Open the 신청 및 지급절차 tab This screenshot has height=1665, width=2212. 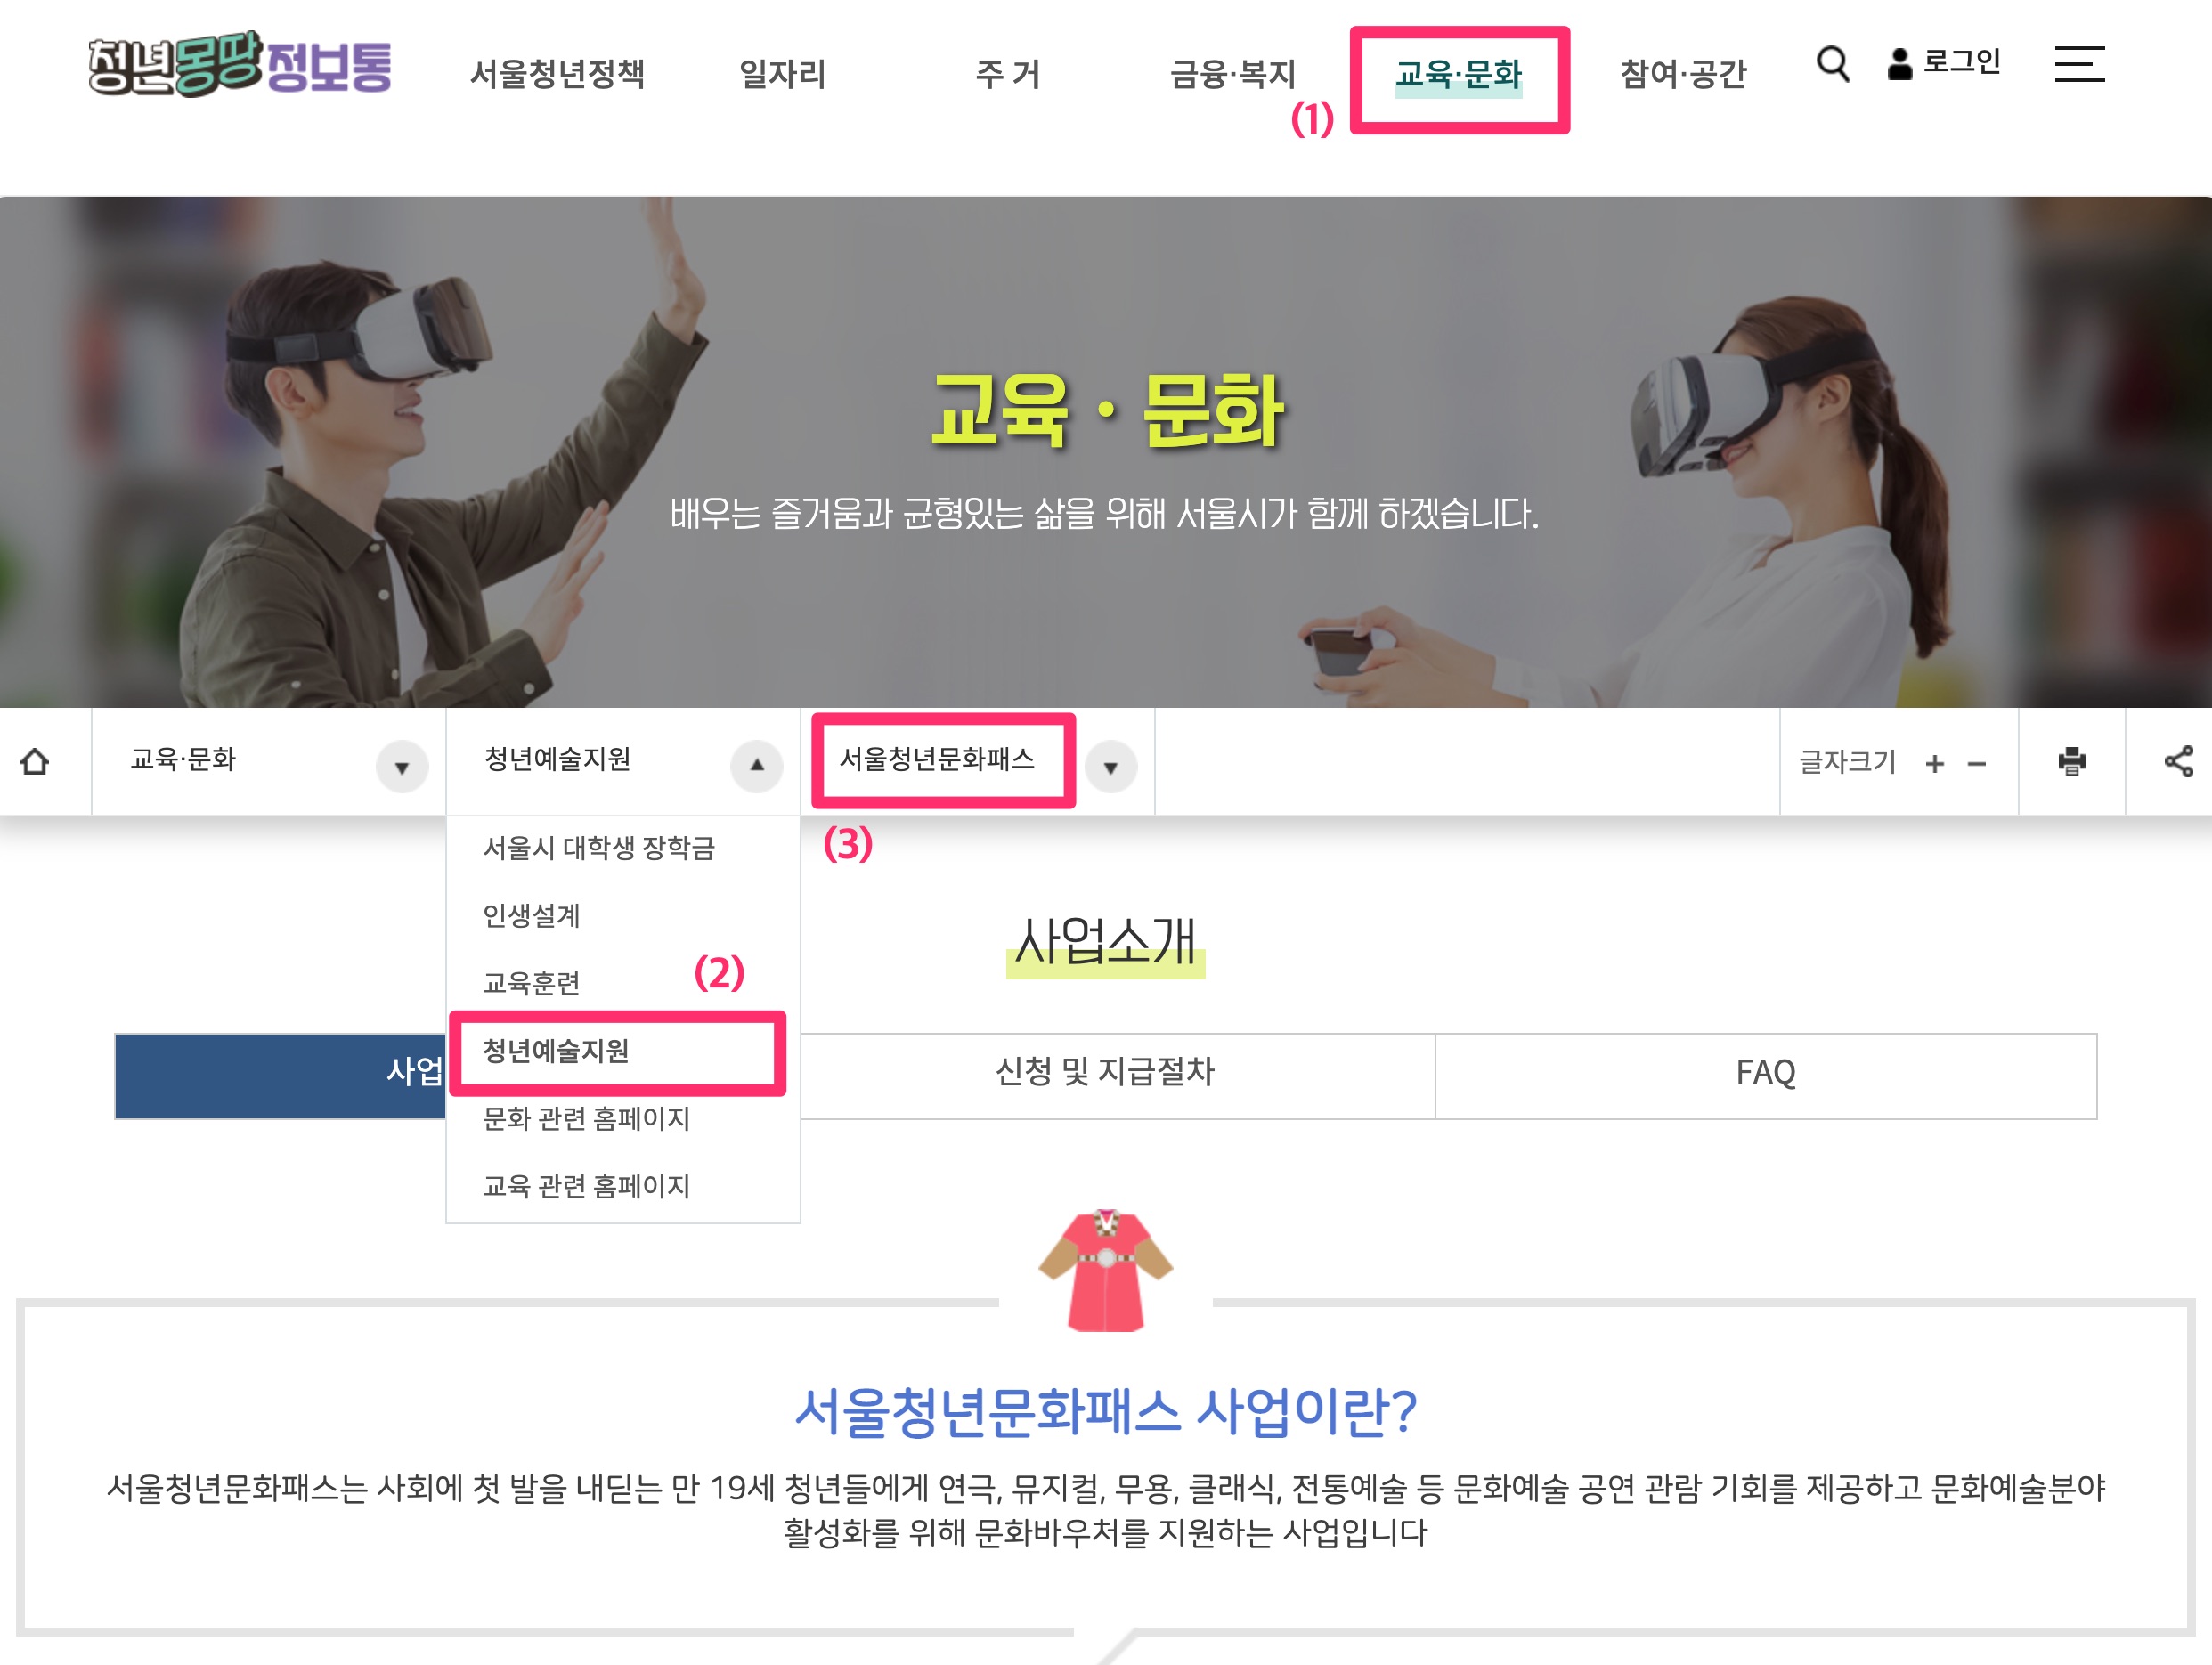[x=1106, y=1074]
